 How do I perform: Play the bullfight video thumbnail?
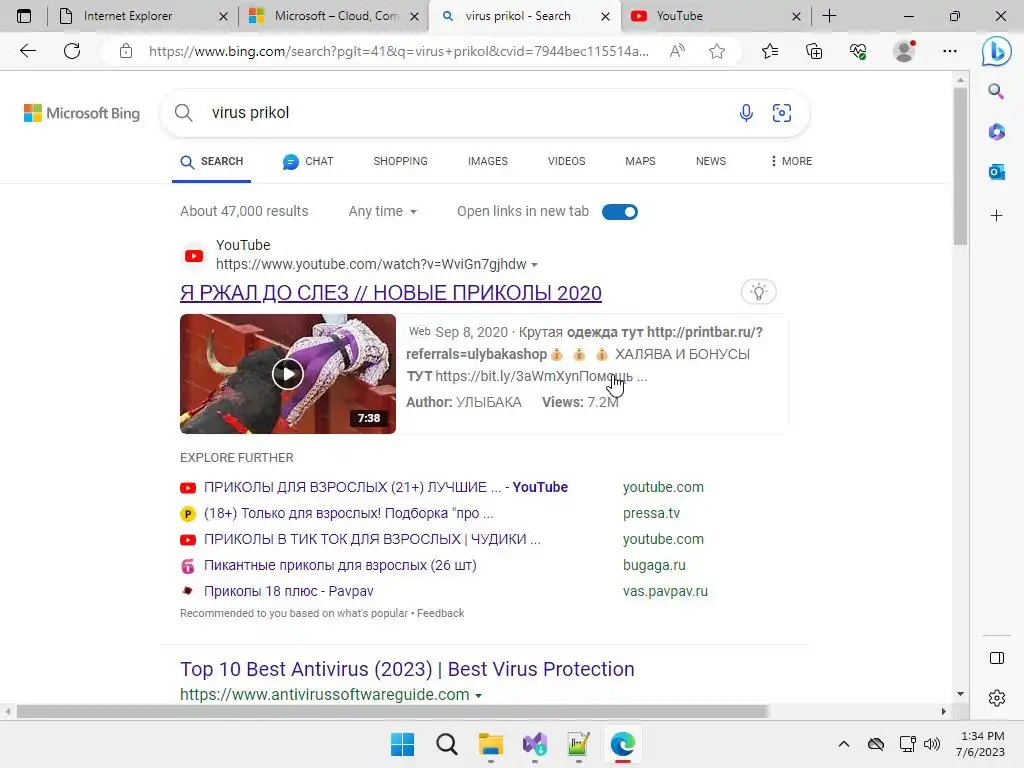coord(287,374)
